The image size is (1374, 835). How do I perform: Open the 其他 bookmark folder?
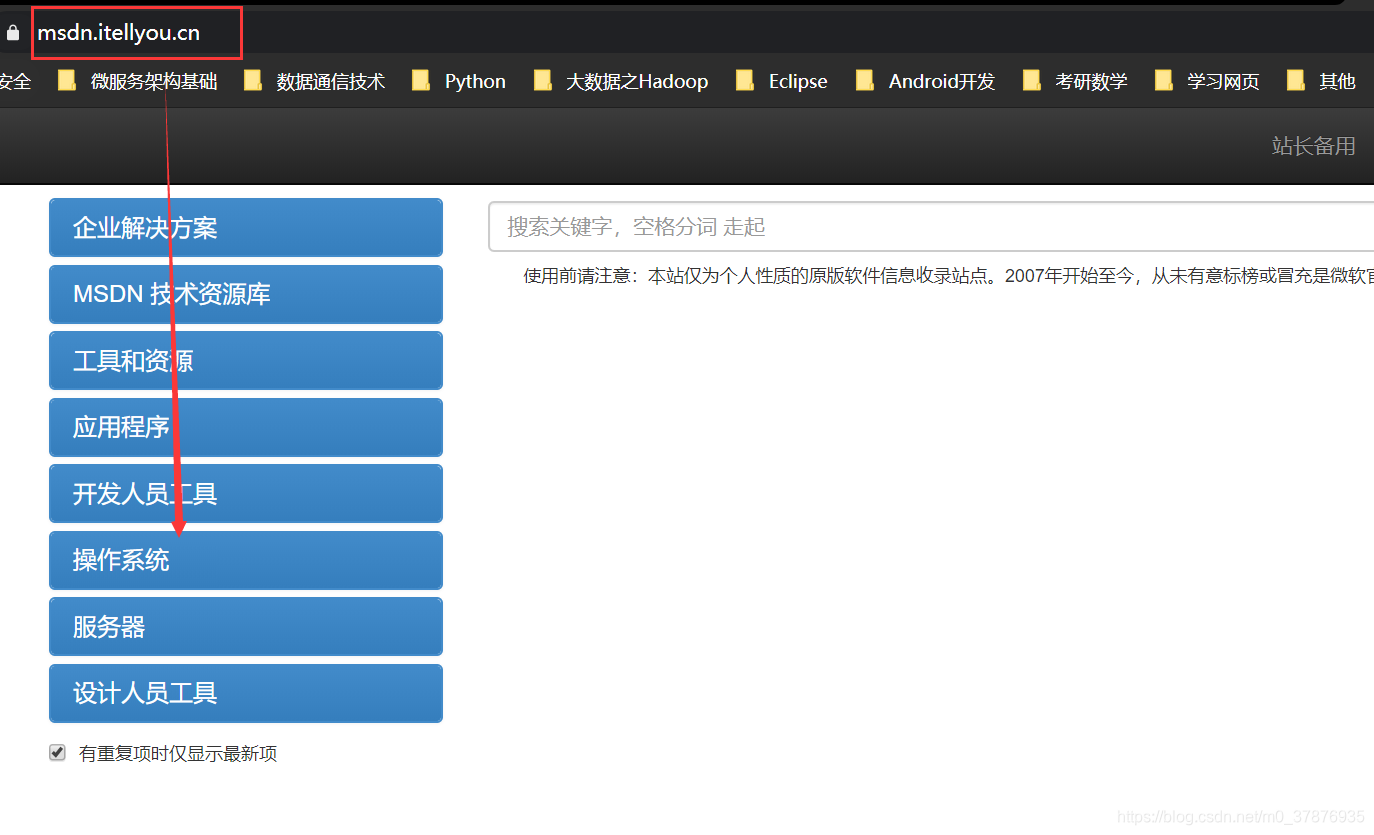click(1321, 81)
